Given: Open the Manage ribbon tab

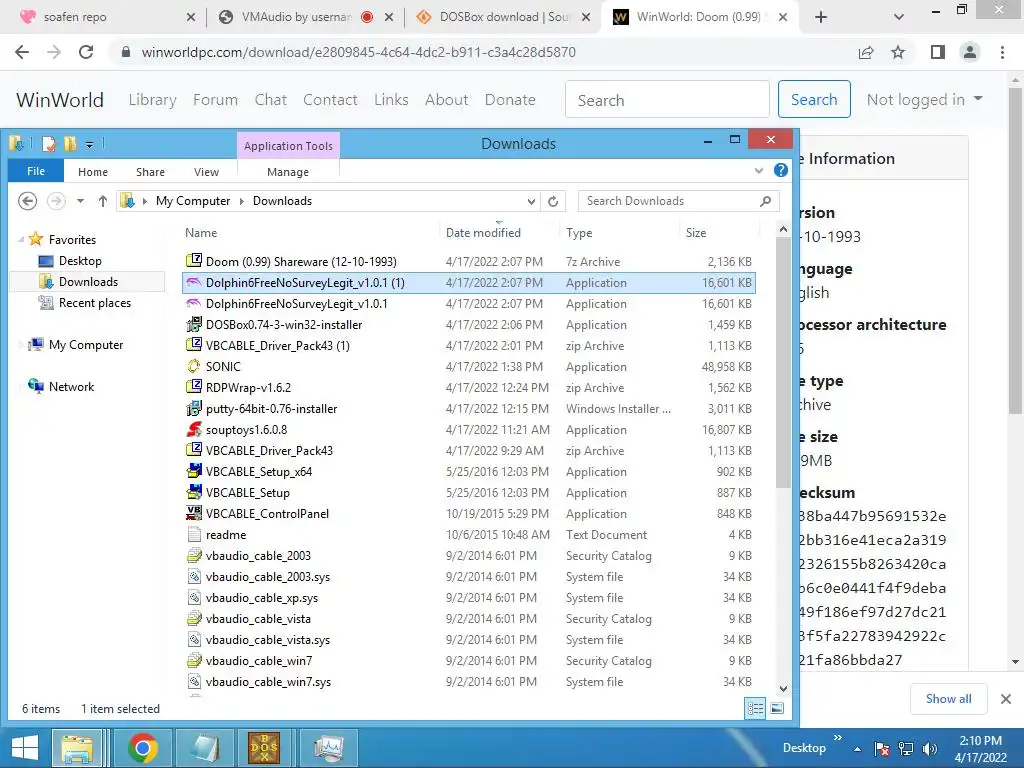Looking at the screenshot, I should tap(288, 172).
